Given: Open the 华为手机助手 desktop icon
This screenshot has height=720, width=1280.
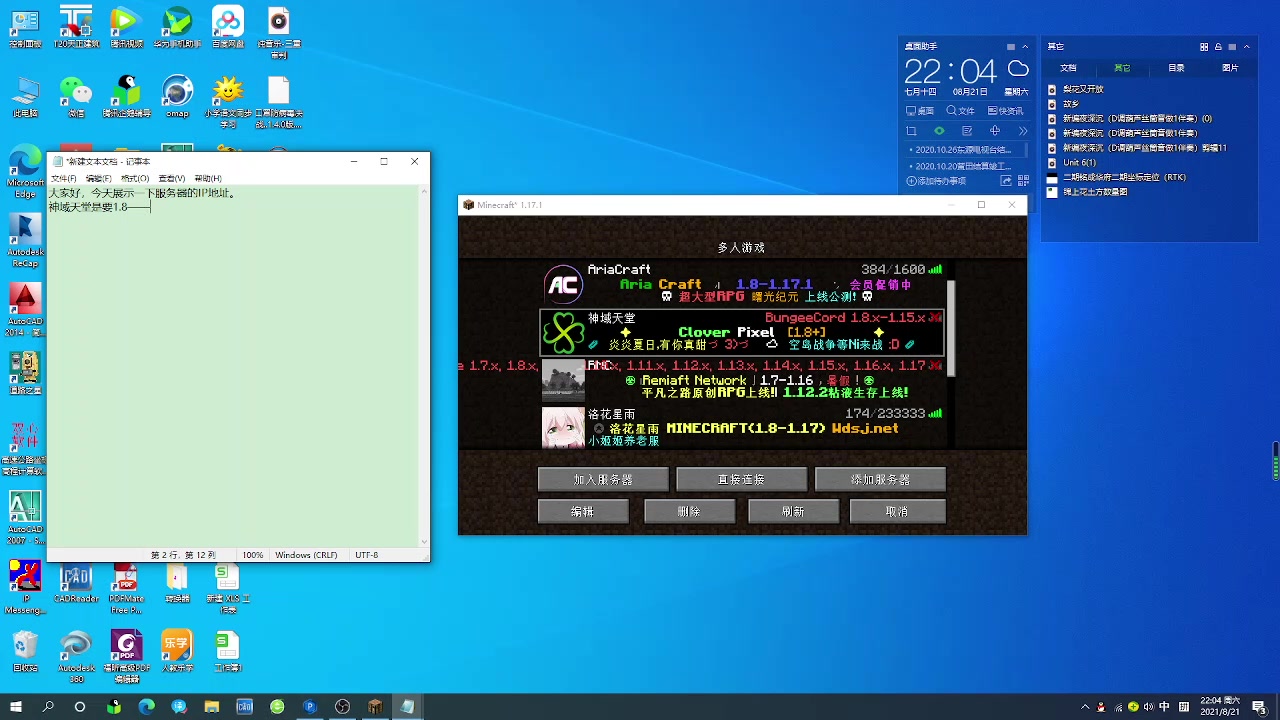Looking at the screenshot, I should click(x=177, y=28).
